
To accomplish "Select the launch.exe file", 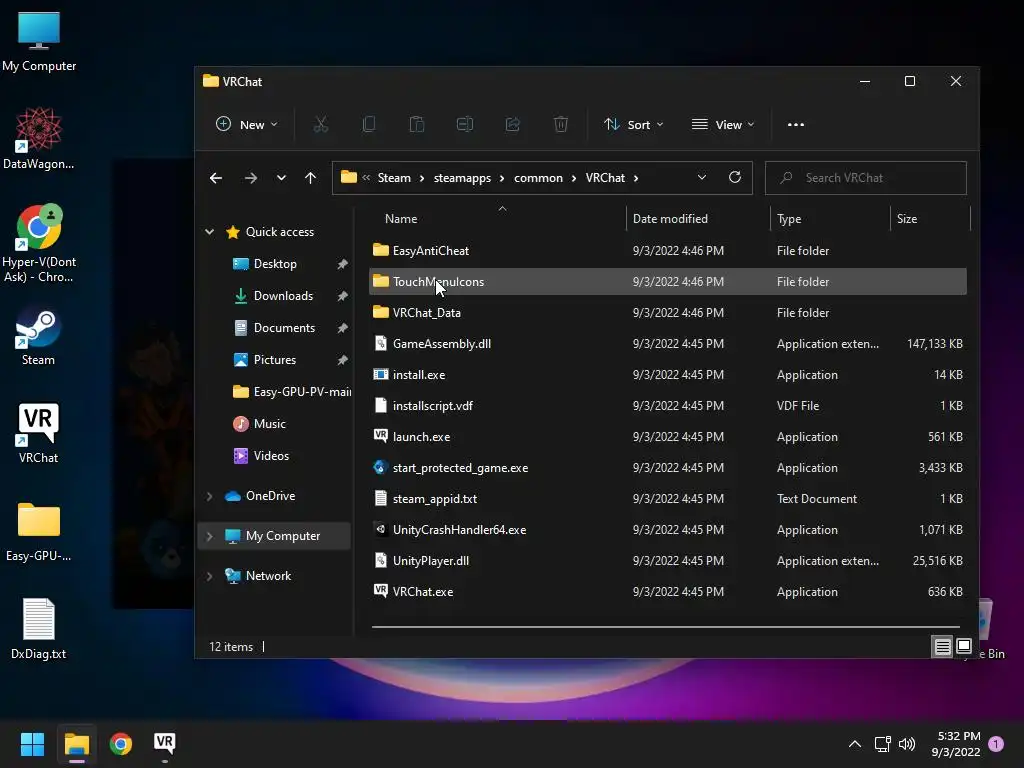I will (x=667, y=437).
